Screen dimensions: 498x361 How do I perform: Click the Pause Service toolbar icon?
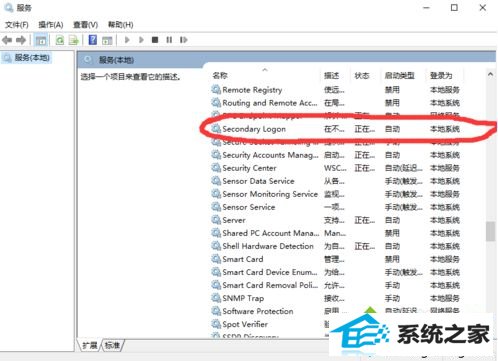pyautogui.click(x=169, y=40)
